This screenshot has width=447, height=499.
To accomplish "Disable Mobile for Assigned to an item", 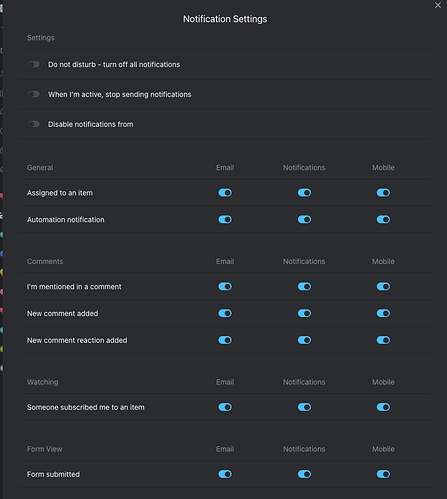I will [x=383, y=193].
